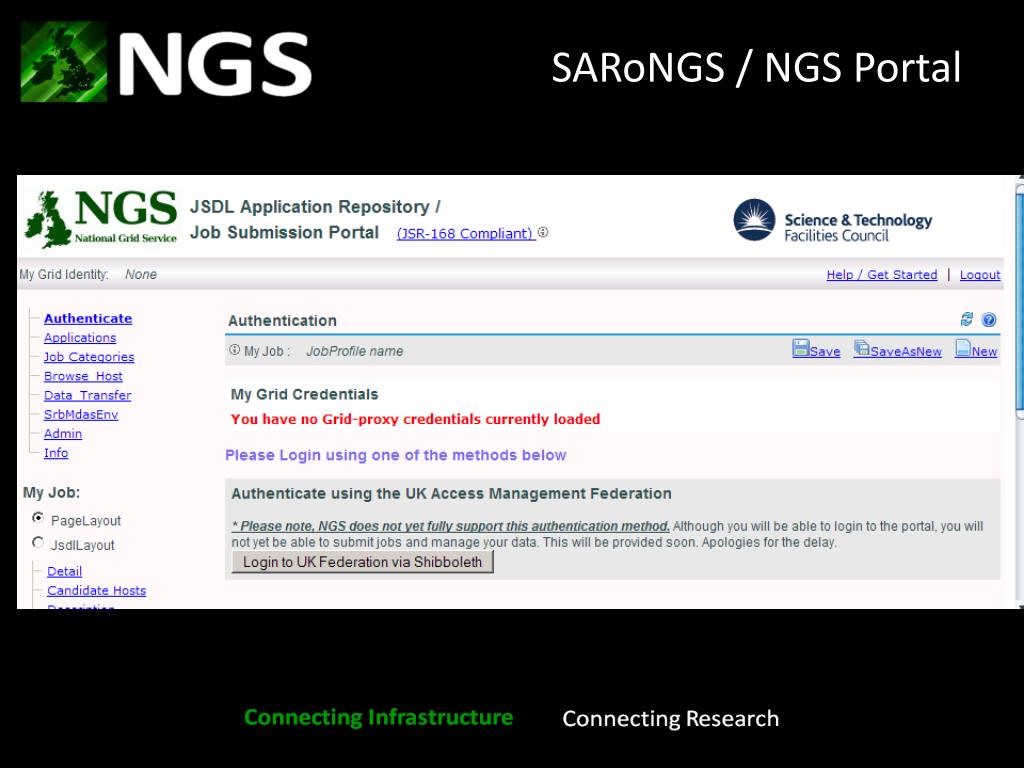Open the Admin page

(63, 434)
